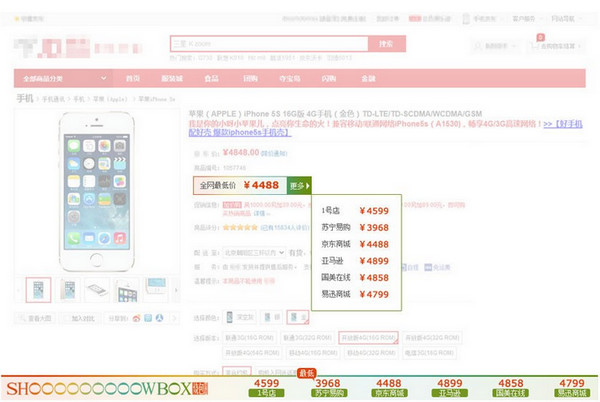Screen dimensions: 600x402
Task: Click the star favorite icon at top left
Action: pyautogui.click(x=16, y=18)
